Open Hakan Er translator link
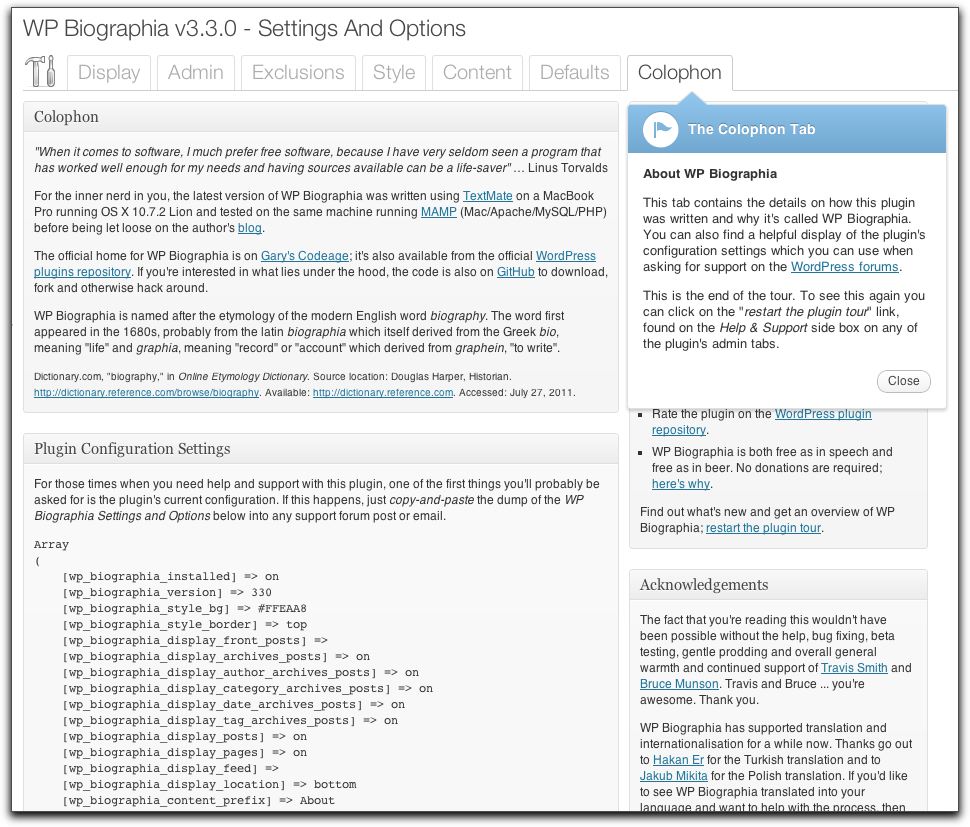The image size is (970, 827). [x=670, y=760]
